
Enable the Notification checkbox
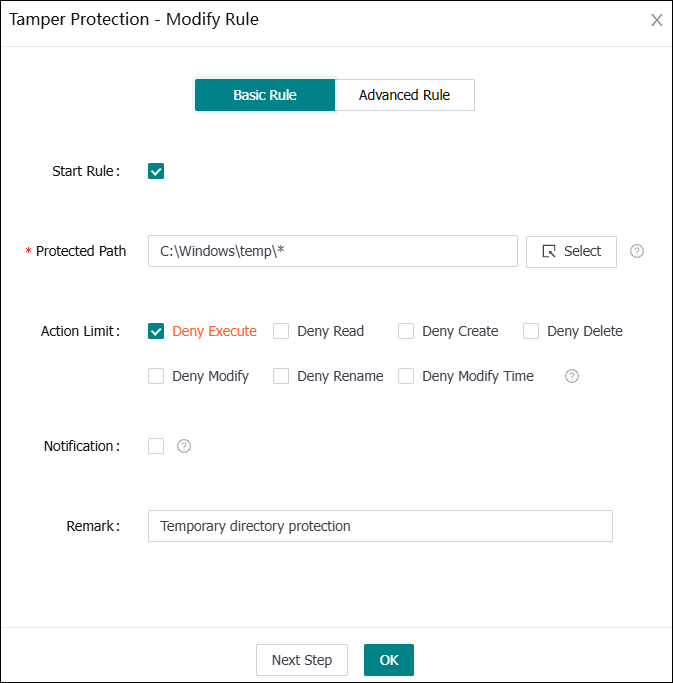[x=156, y=446]
